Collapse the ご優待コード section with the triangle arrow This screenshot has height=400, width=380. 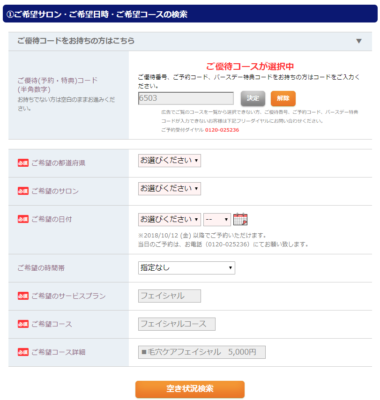point(359,41)
